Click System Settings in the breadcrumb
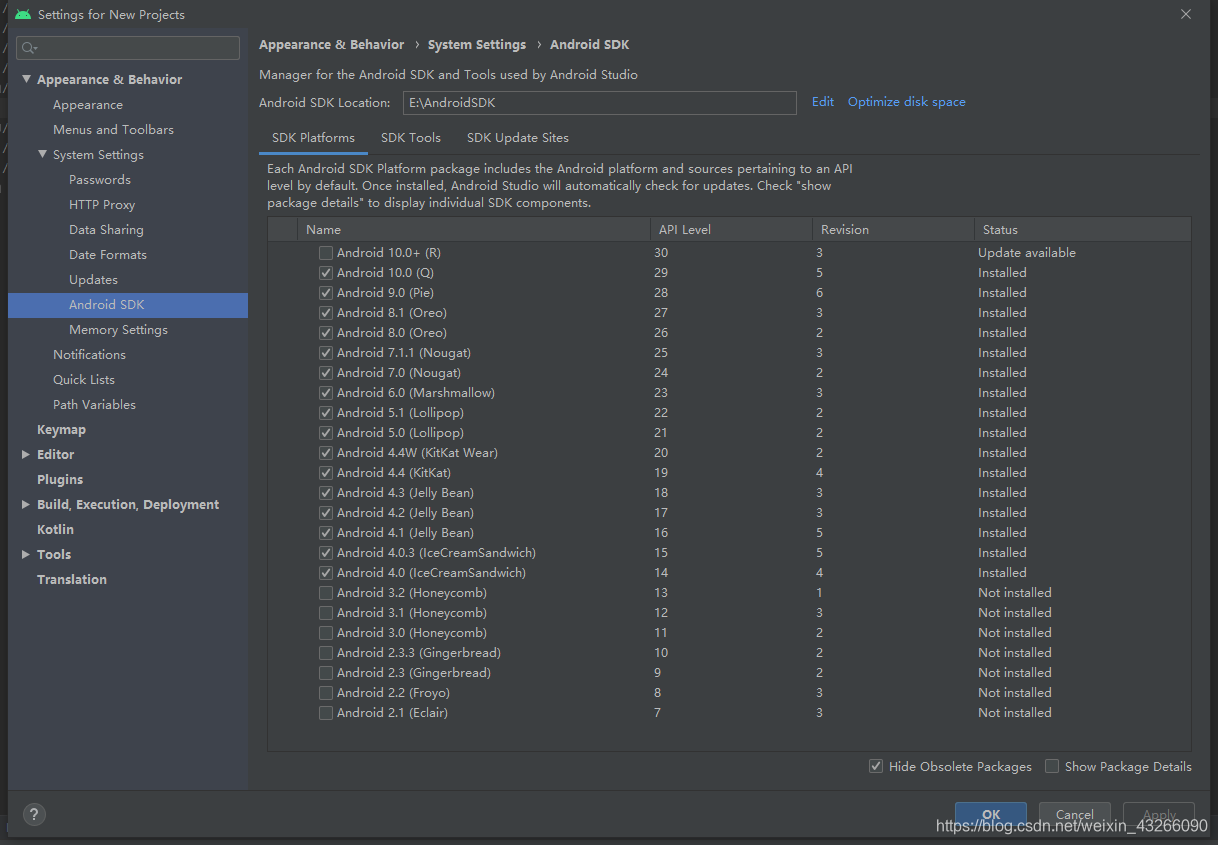 pos(477,45)
